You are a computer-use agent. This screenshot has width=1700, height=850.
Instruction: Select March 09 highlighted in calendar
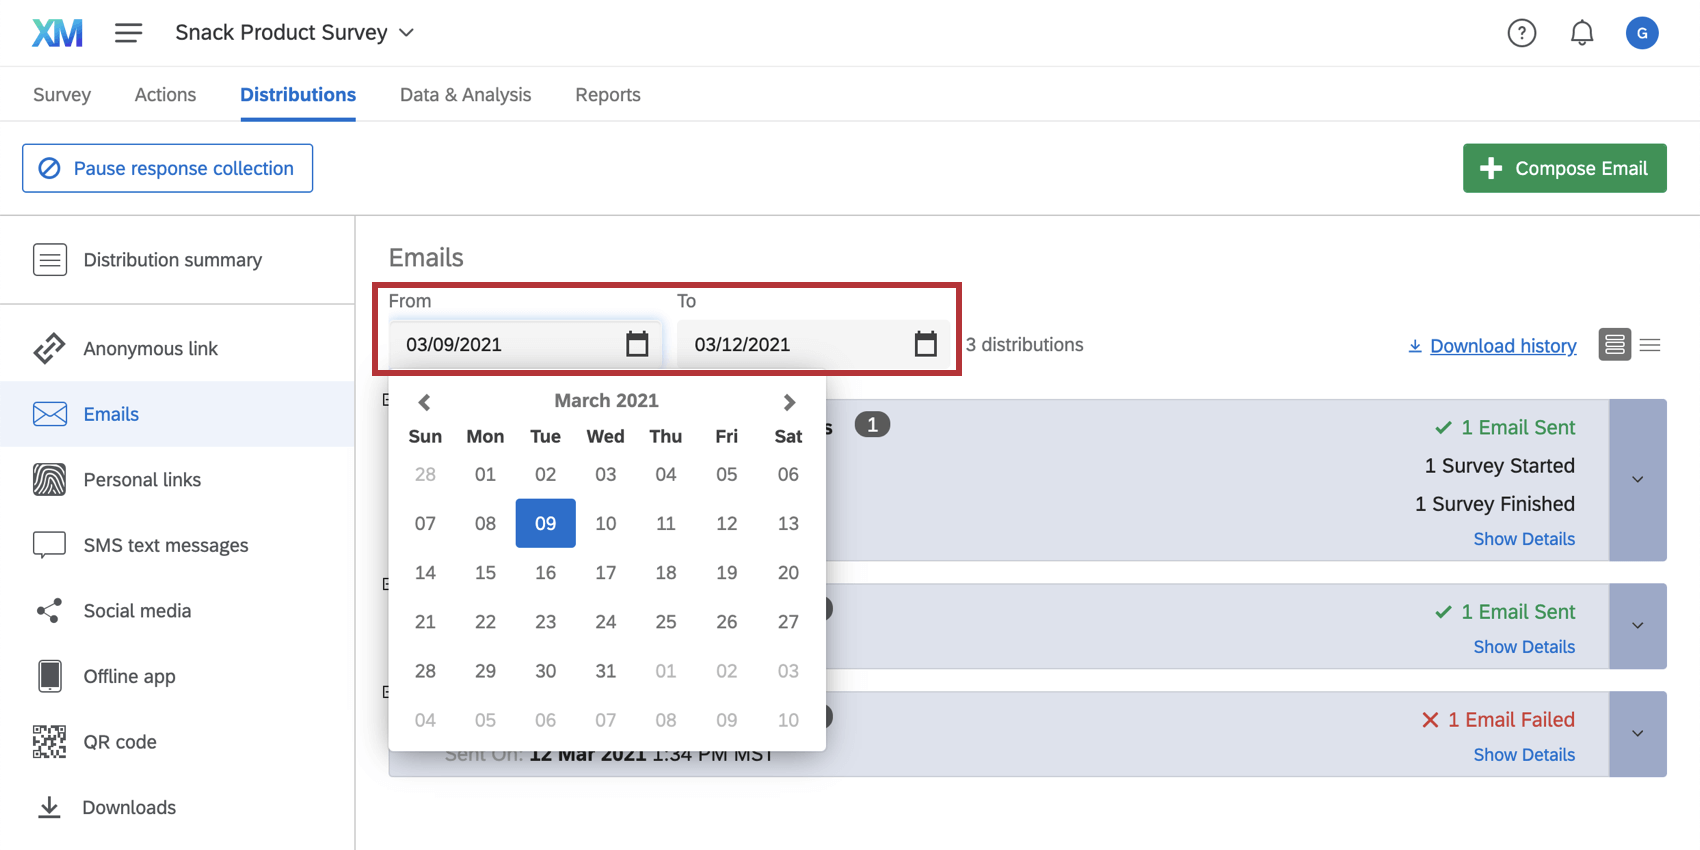click(545, 523)
